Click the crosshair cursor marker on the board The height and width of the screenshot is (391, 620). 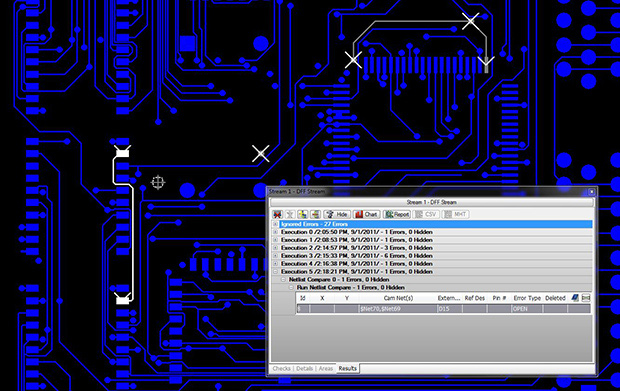coord(158,182)
